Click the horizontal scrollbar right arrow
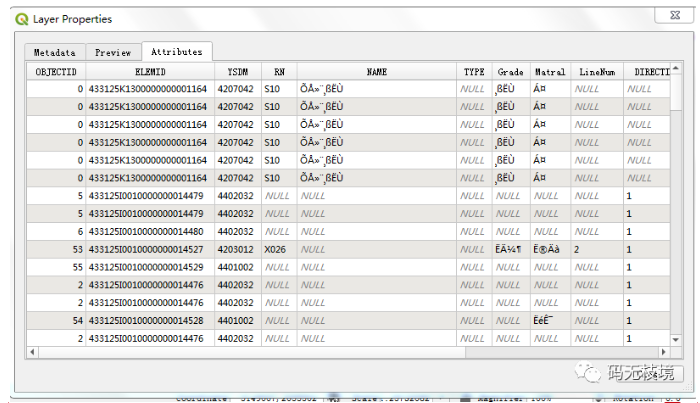The image size is (700, 403). tap(664, 352)
